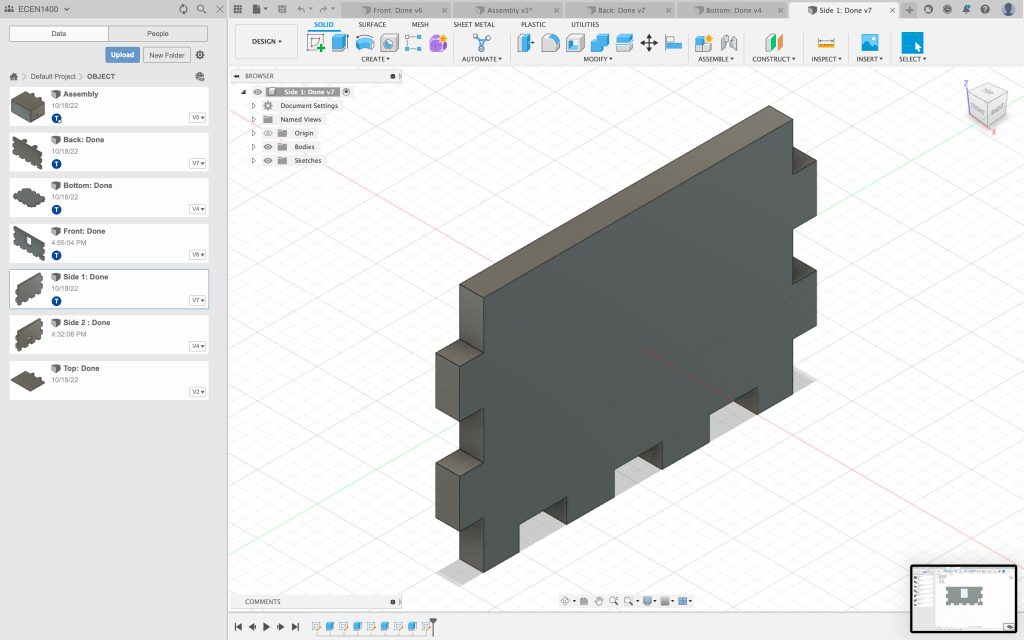Image resolution: width=1024 pixels, height=640 pixels.
Task: Open the Measure tool under Inspect
Action: tap(825, 43)
